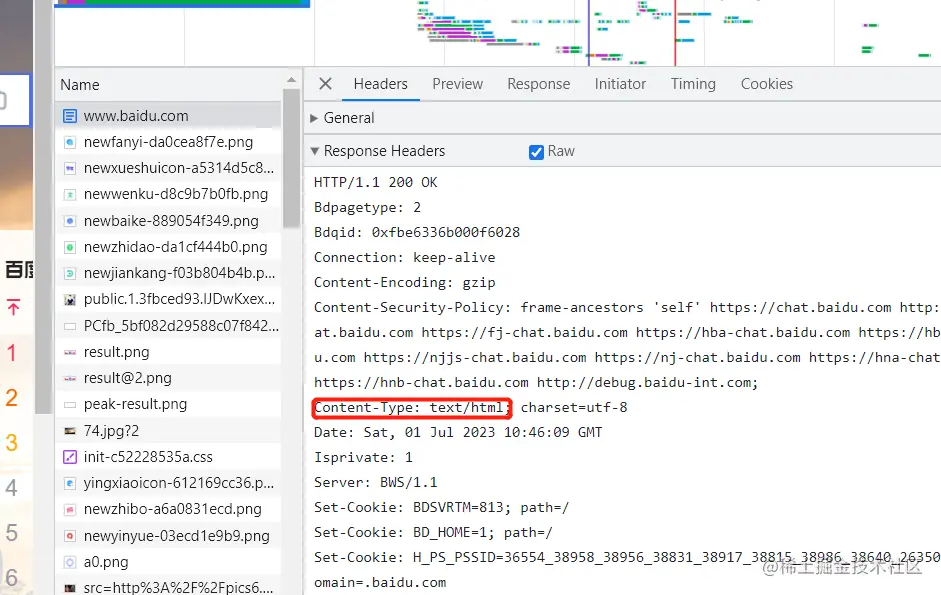Image resolution: width=941 pixels, height=595 pixels.
Task: Select the www.baidu.com request
Action: [168, 116]
